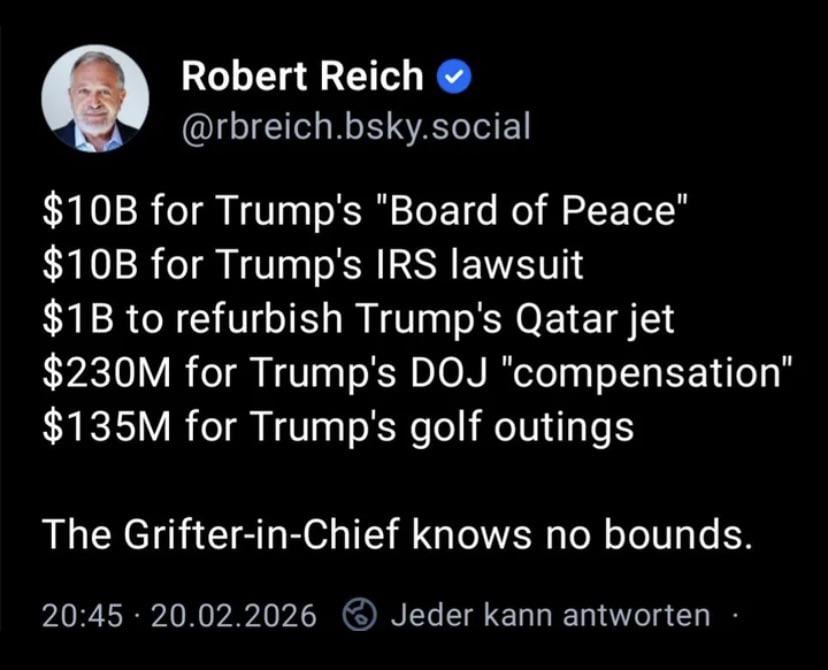This screenshot has width=828, height=670.
Task: Click the DOJ "compensation" line
Action: coord(419,373)
